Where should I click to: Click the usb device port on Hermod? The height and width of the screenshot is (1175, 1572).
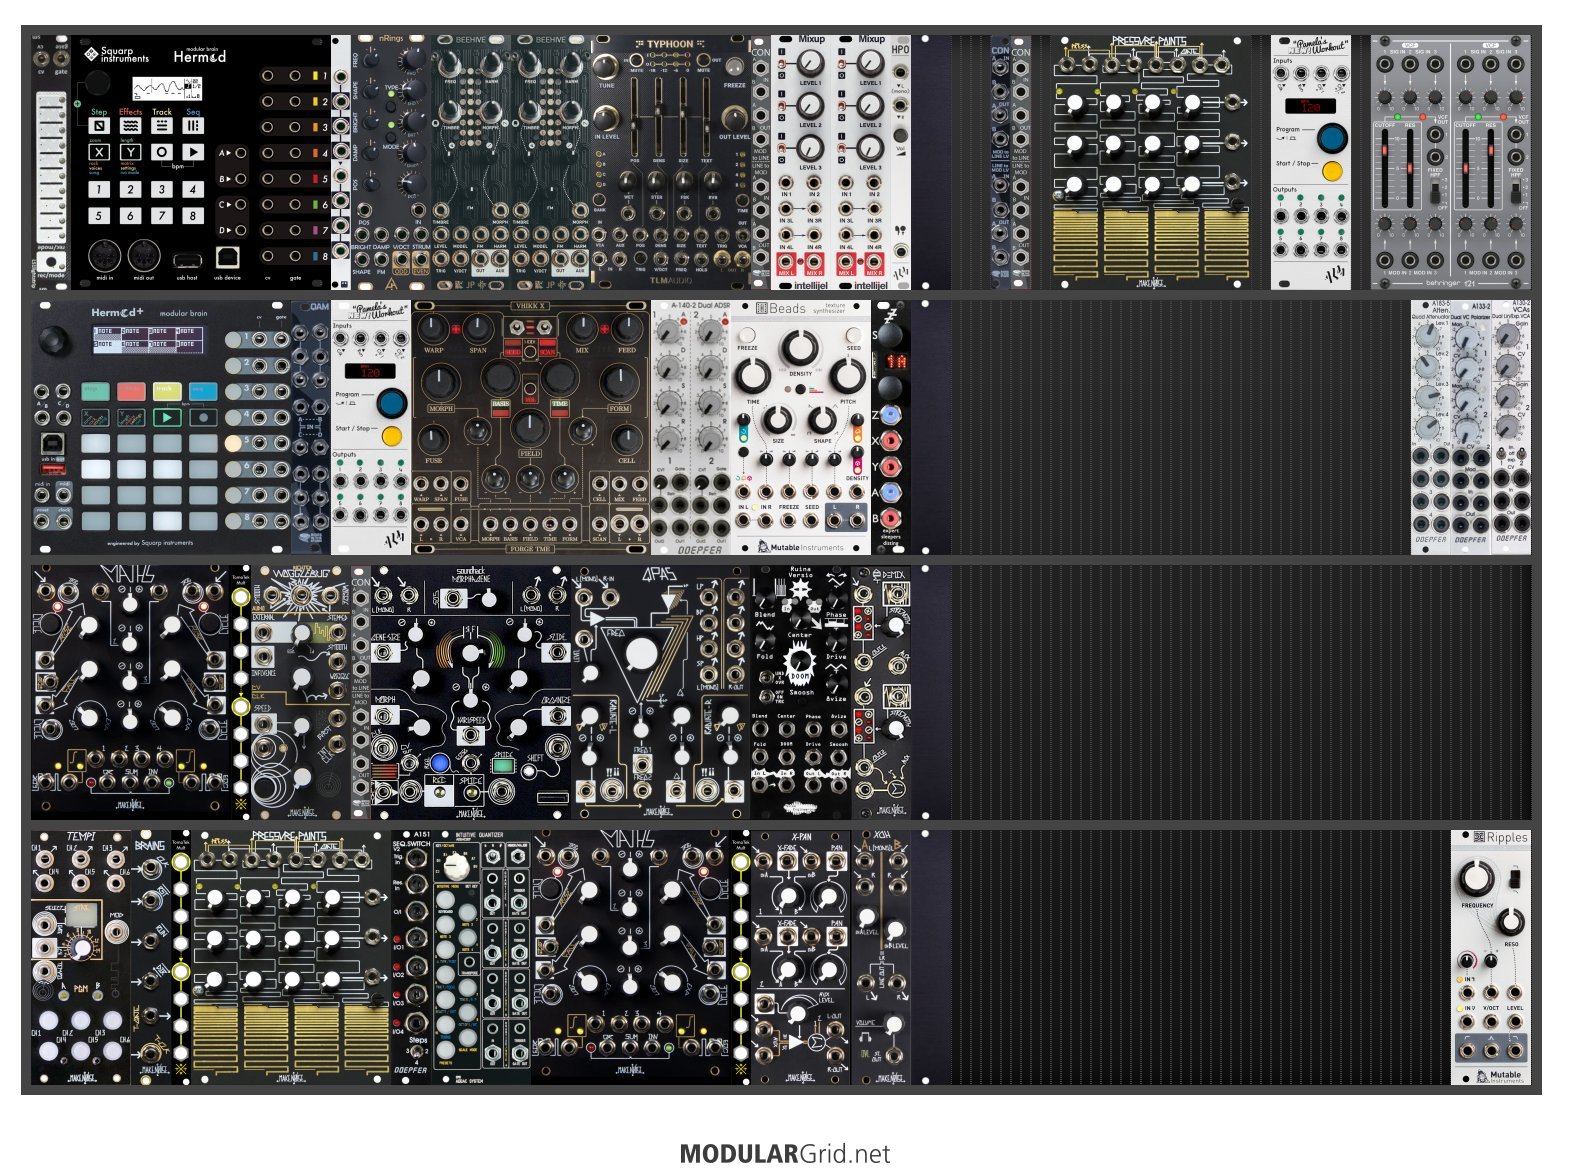pos(226,258)
